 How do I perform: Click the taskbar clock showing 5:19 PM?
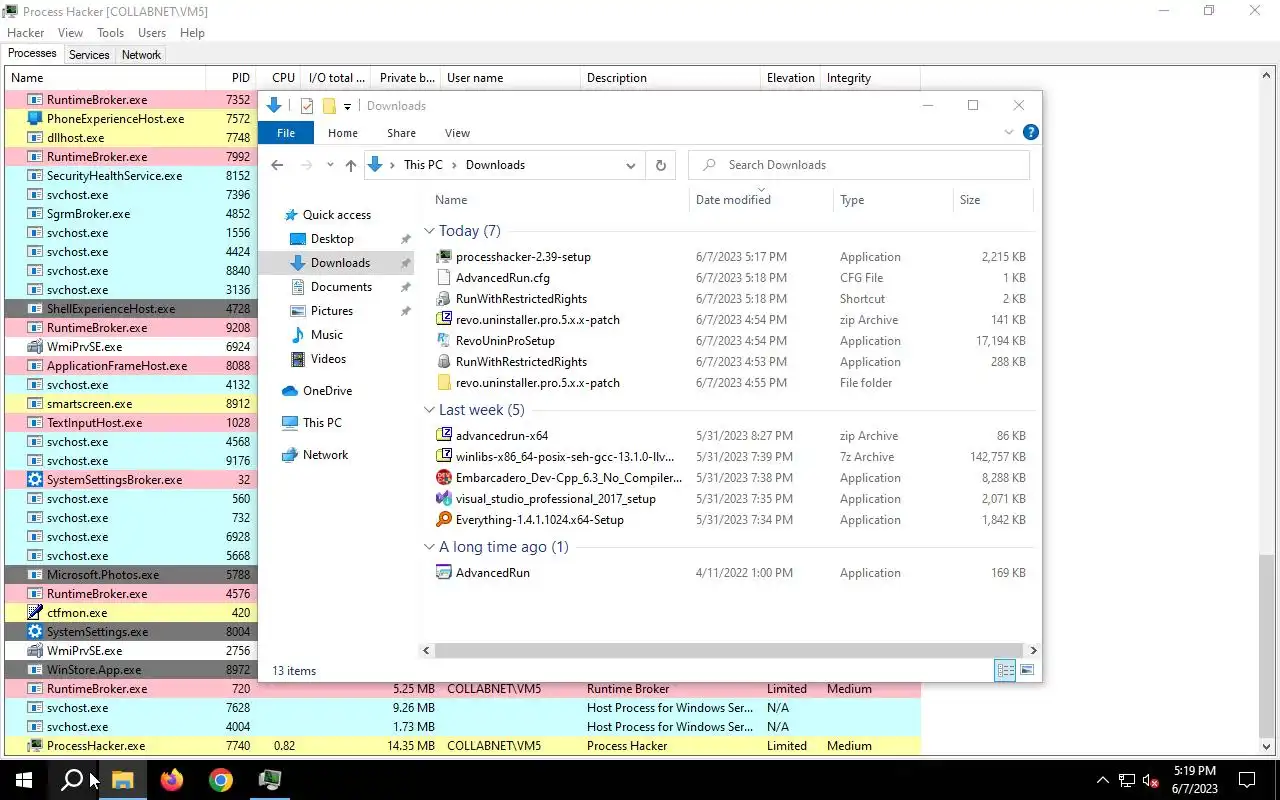(x=1193, y=780)
